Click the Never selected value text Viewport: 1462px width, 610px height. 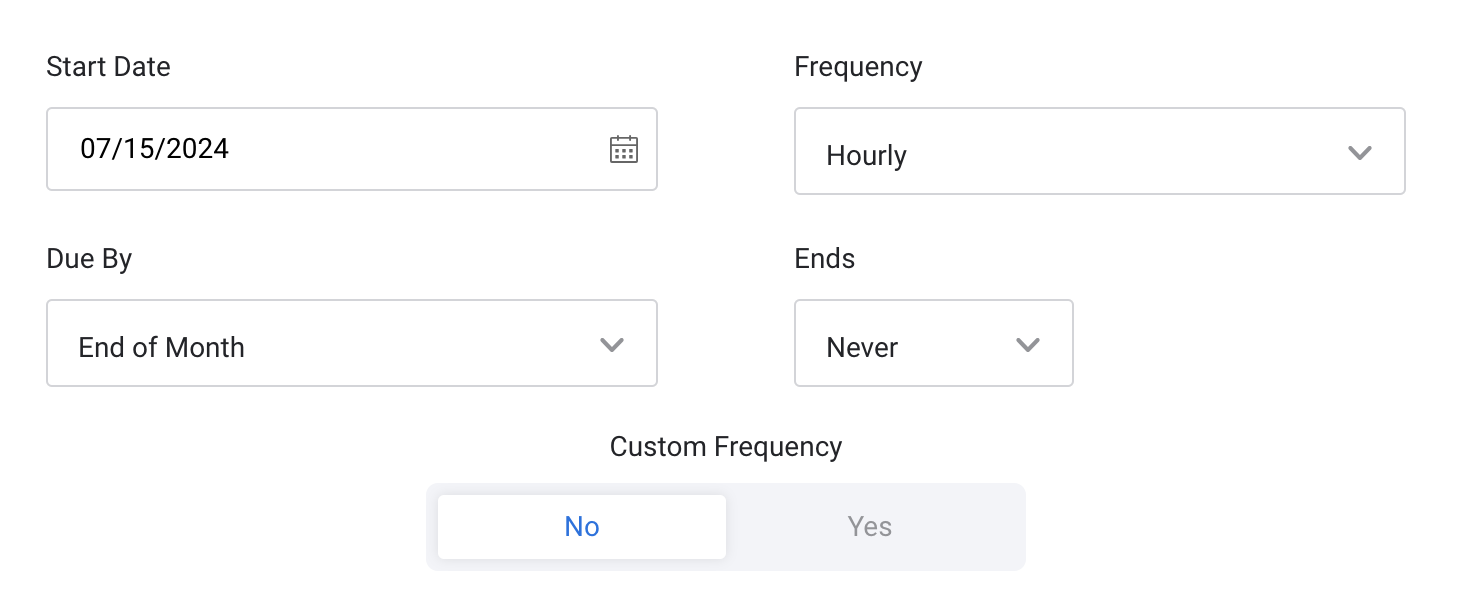point(862,348)
